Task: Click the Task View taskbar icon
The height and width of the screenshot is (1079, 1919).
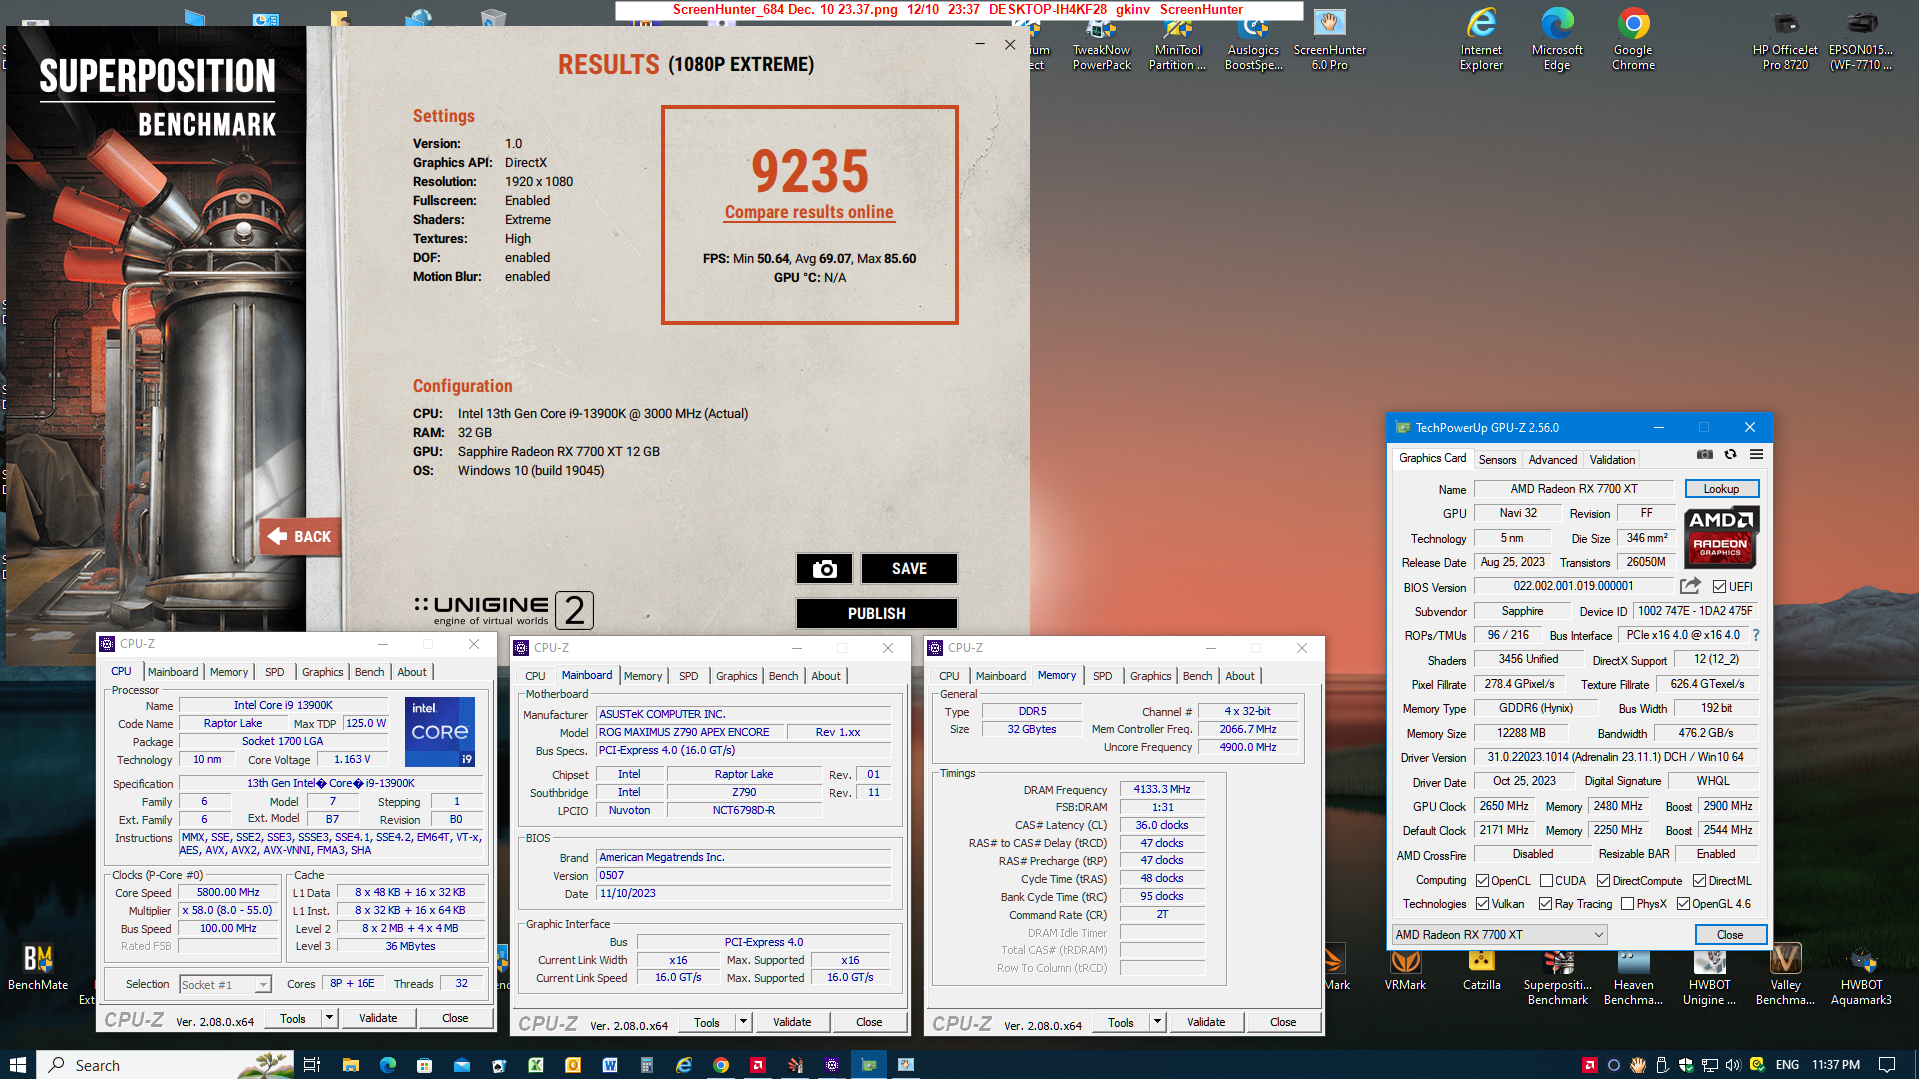Action: 312,1065
